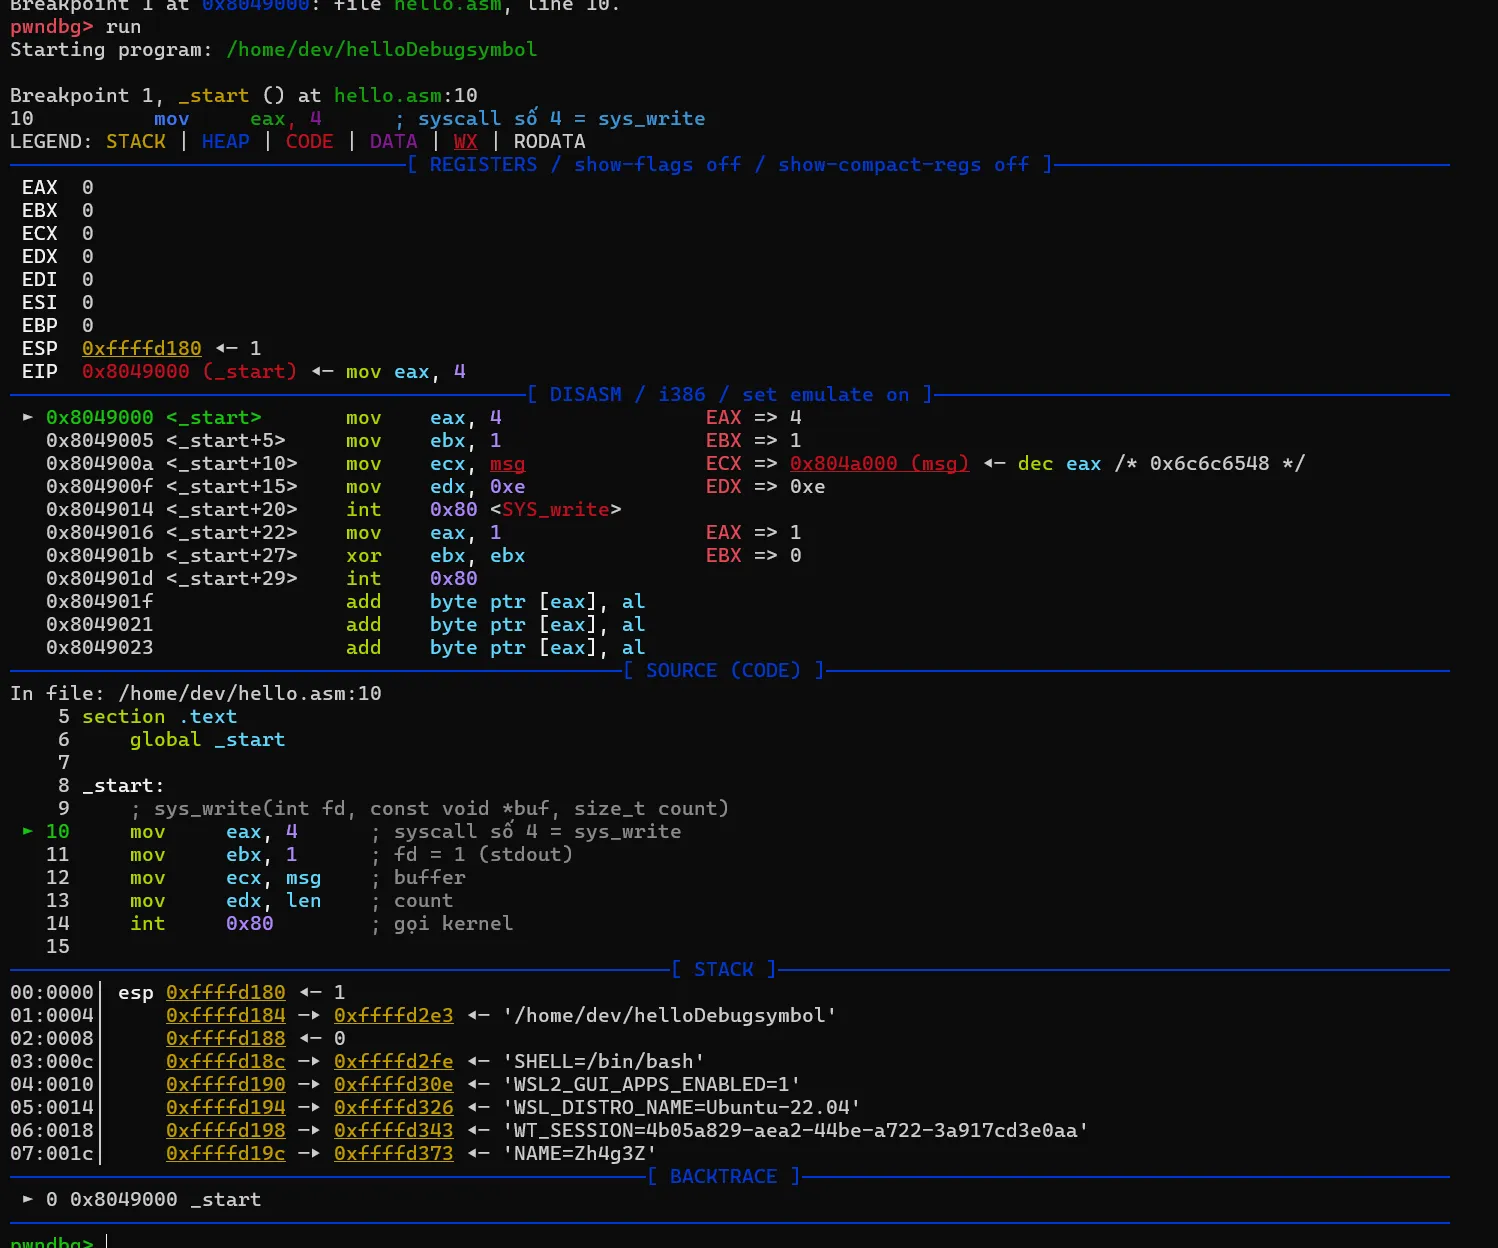Open address 0xffffd326 pointing to WSL_DISTRO_NAME
Image resolution: width=1498 pixels, height=1248 pixels.
click(393, 1107)
